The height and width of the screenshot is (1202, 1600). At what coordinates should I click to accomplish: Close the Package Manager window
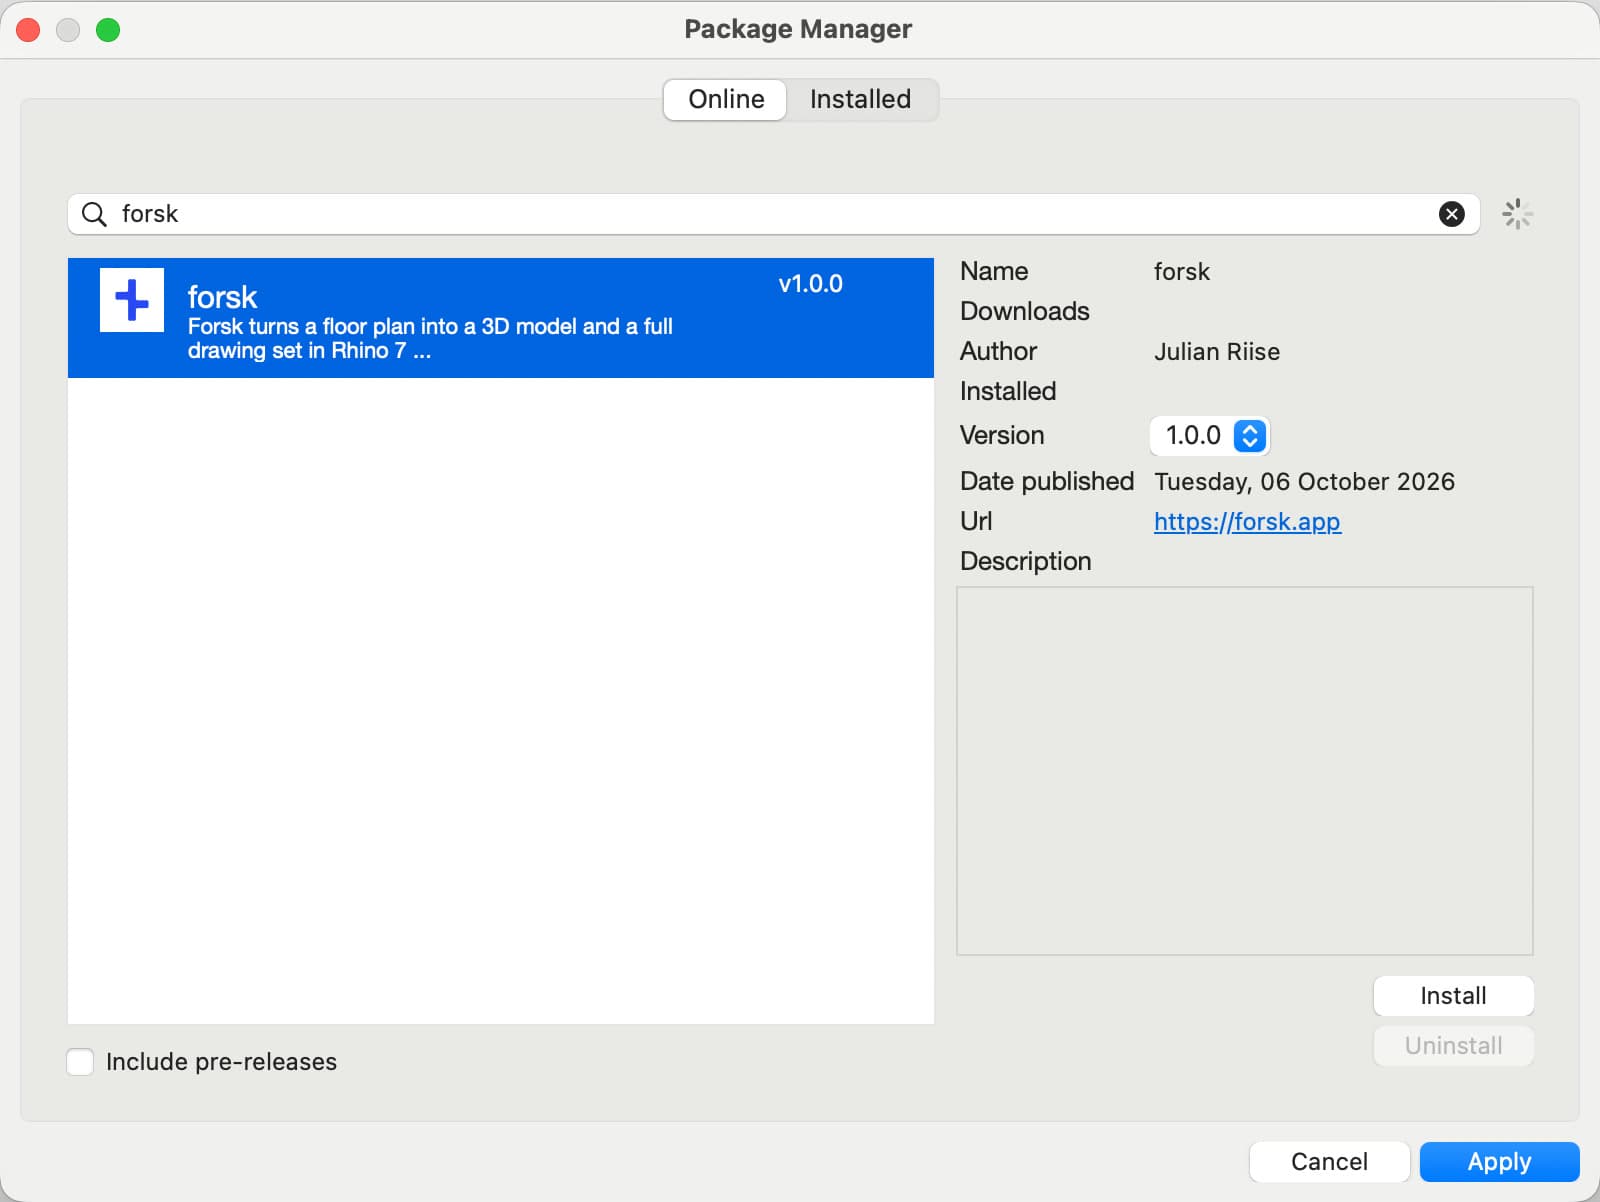pyautogui.click(x=29, y=30)
